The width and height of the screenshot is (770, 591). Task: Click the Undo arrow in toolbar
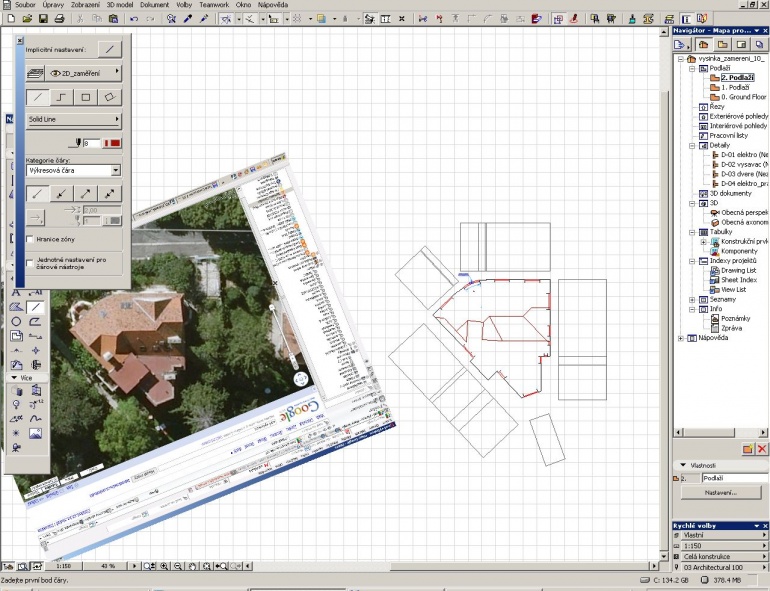tap(134, 19)
